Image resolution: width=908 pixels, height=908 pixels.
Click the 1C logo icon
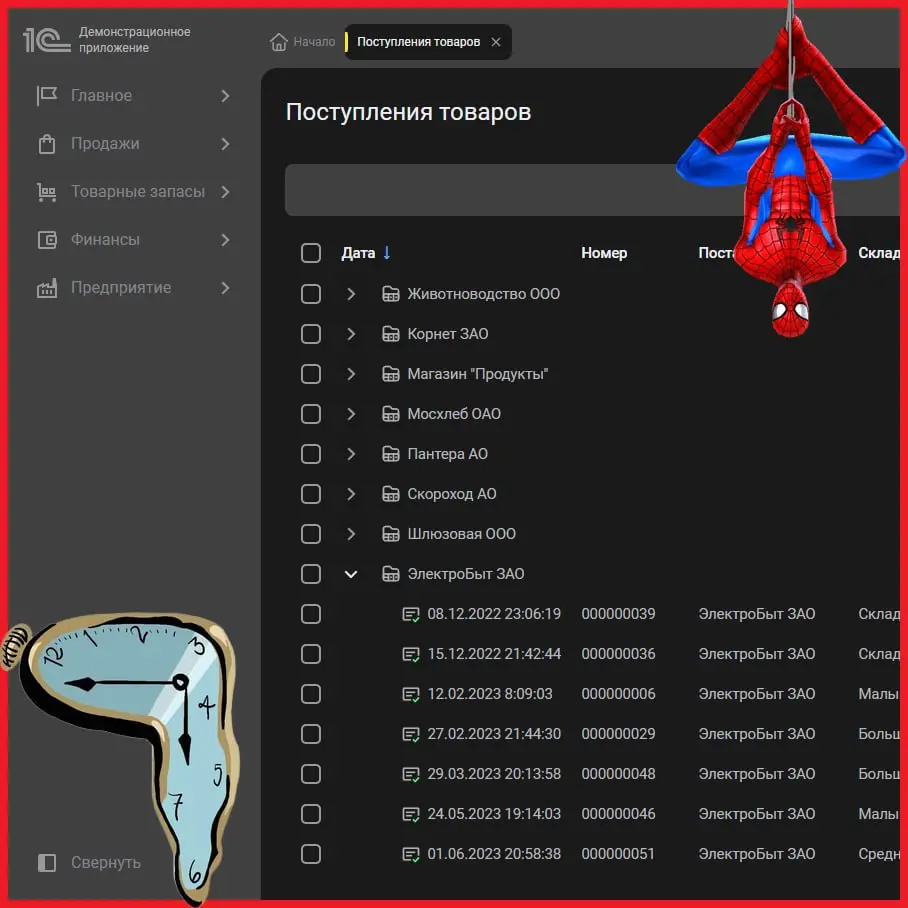pos(46,41)
